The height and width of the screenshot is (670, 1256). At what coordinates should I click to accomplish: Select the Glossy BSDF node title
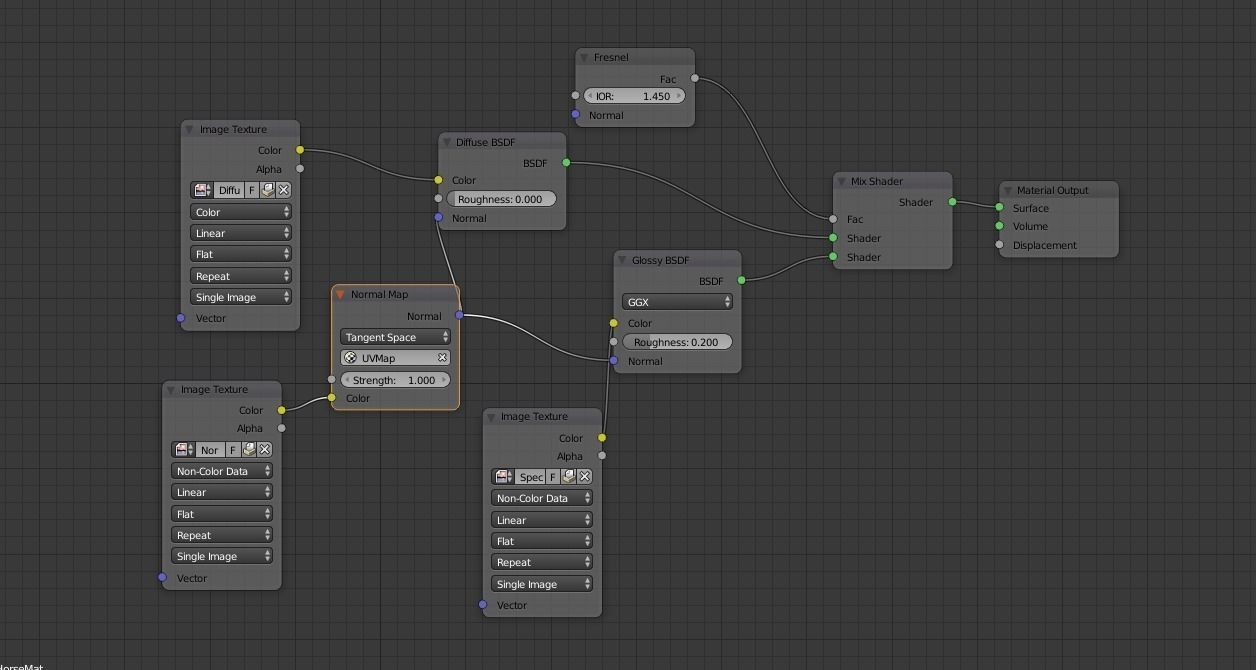(x=661, y=260)
